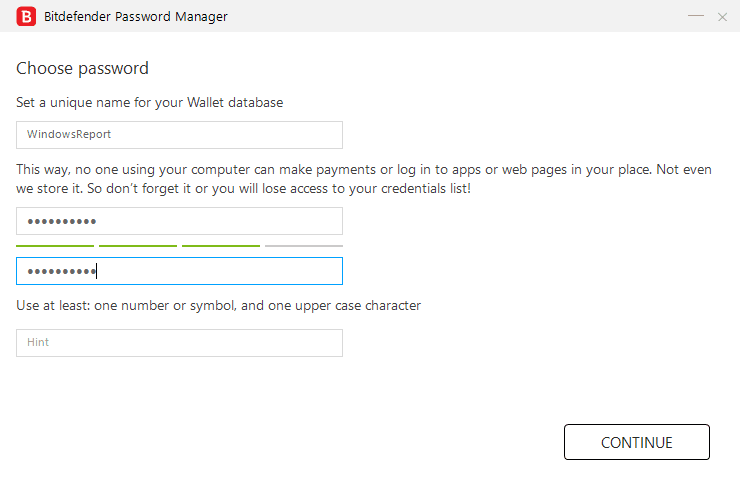Click the gray unfilled strength segment
Screen dimensions: 740x490
click(304, 245)
